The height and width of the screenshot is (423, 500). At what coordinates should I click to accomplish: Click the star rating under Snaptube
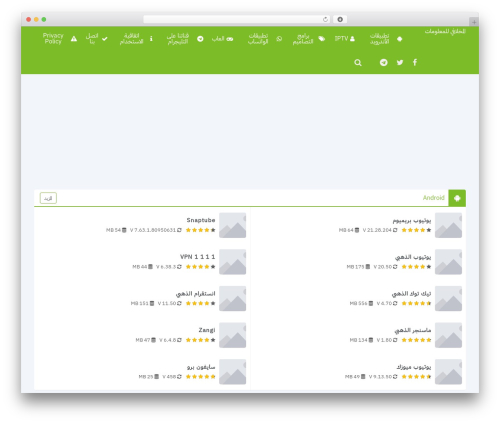[x=201, y=230]
